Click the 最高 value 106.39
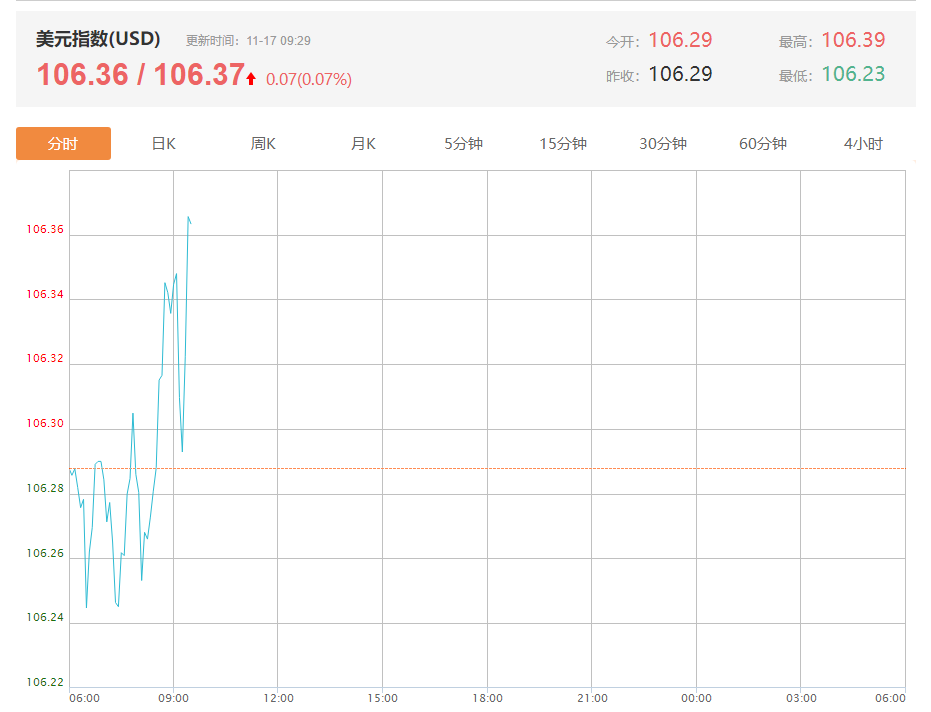Viewport: 931px width, 712px height. click(853, 40)
